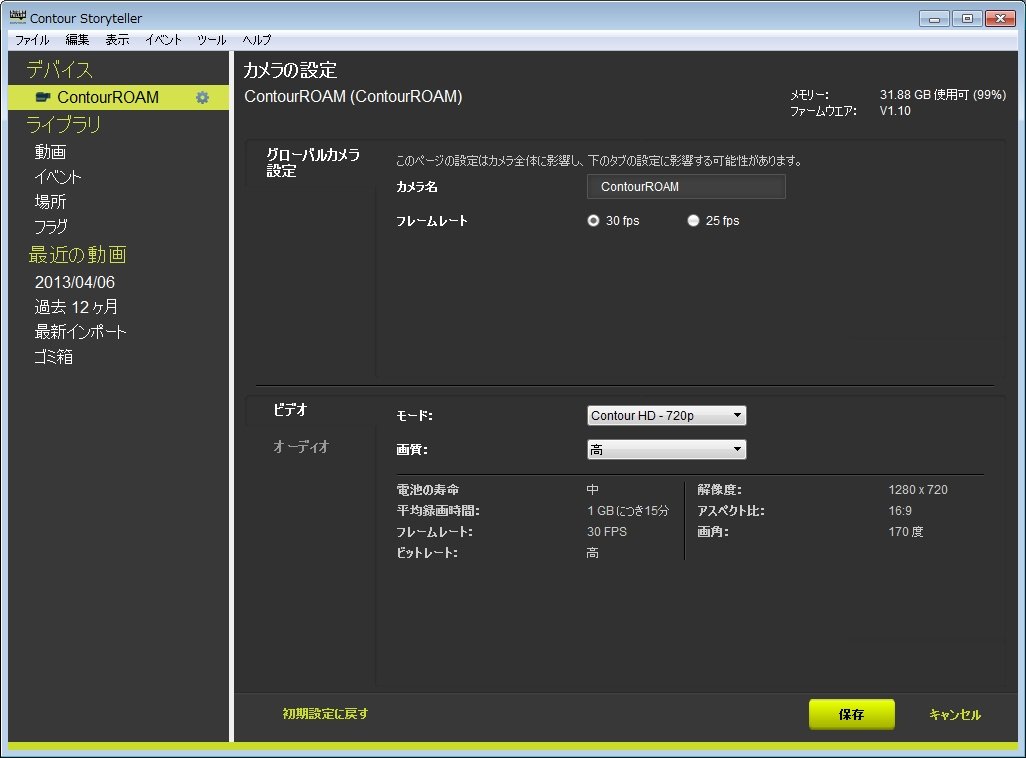Click the 170 度 field of view value
The image size is (1026, 758).
point(906,532)
